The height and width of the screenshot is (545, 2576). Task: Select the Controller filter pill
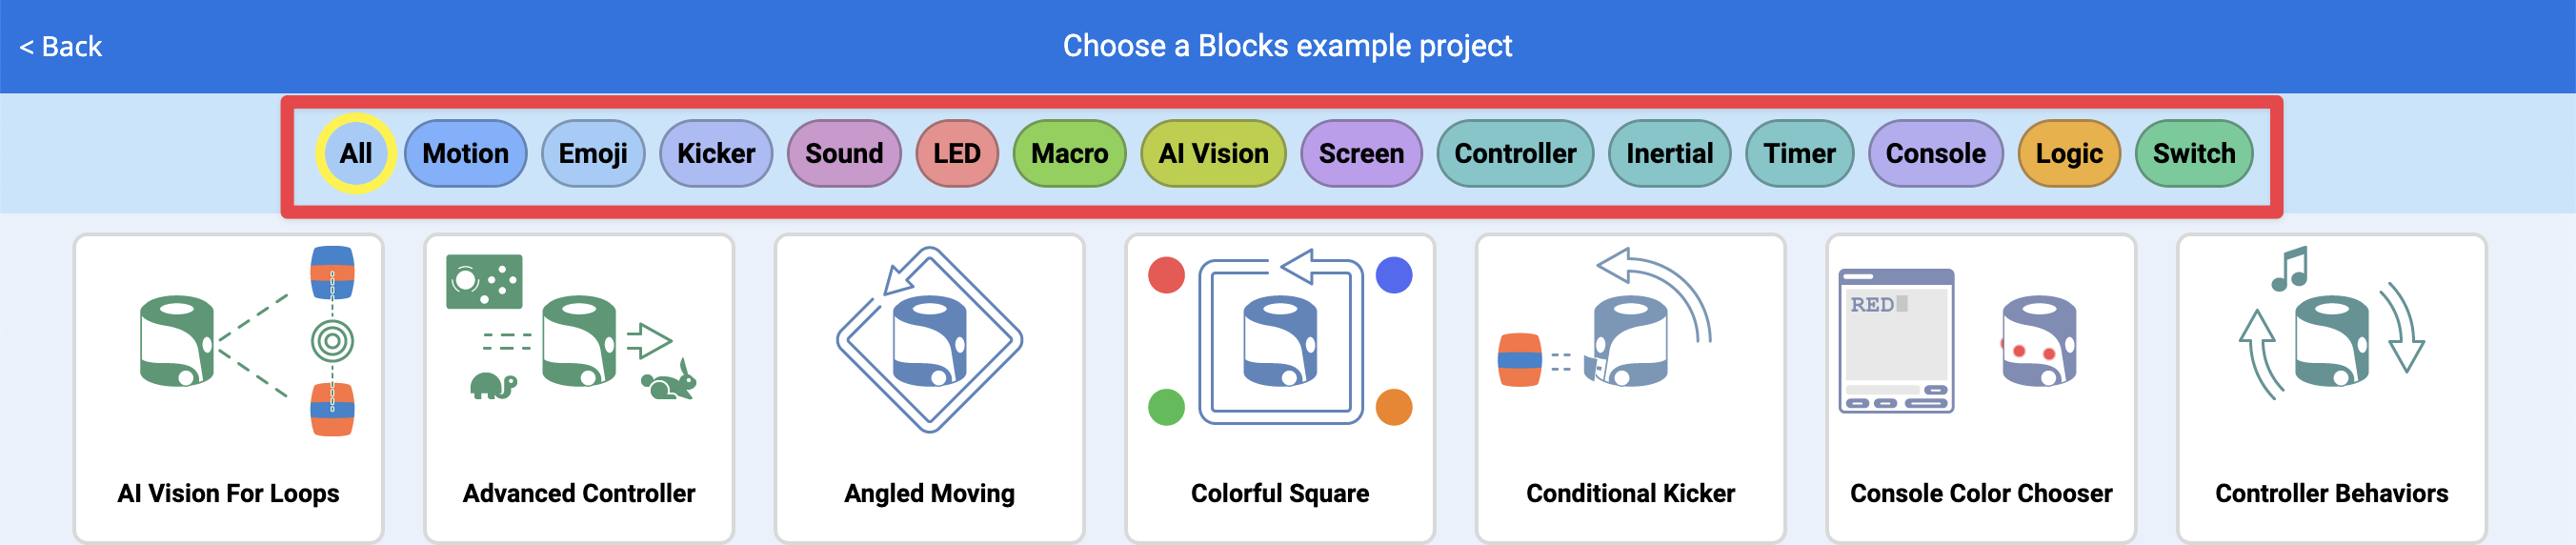pyautogui.click(x=1515, y=154)
